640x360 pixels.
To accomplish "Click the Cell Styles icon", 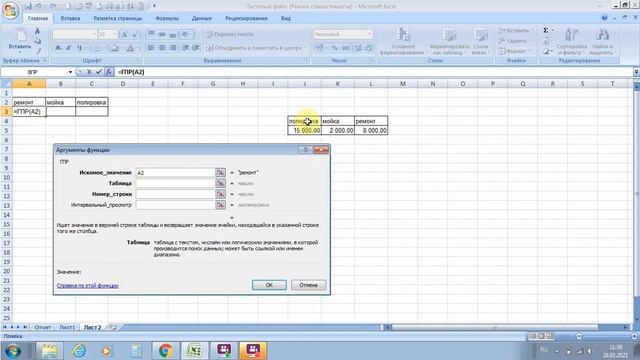I will tap(480, 35).
